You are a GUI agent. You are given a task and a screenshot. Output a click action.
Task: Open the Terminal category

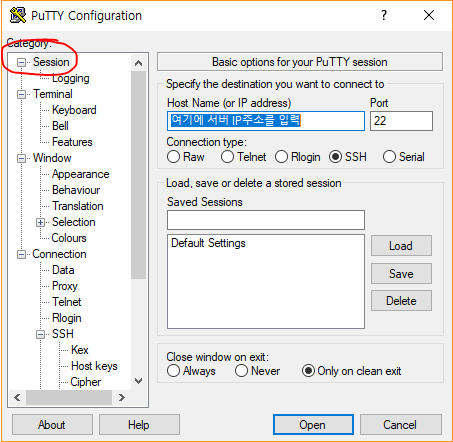(x=53, y=94)
